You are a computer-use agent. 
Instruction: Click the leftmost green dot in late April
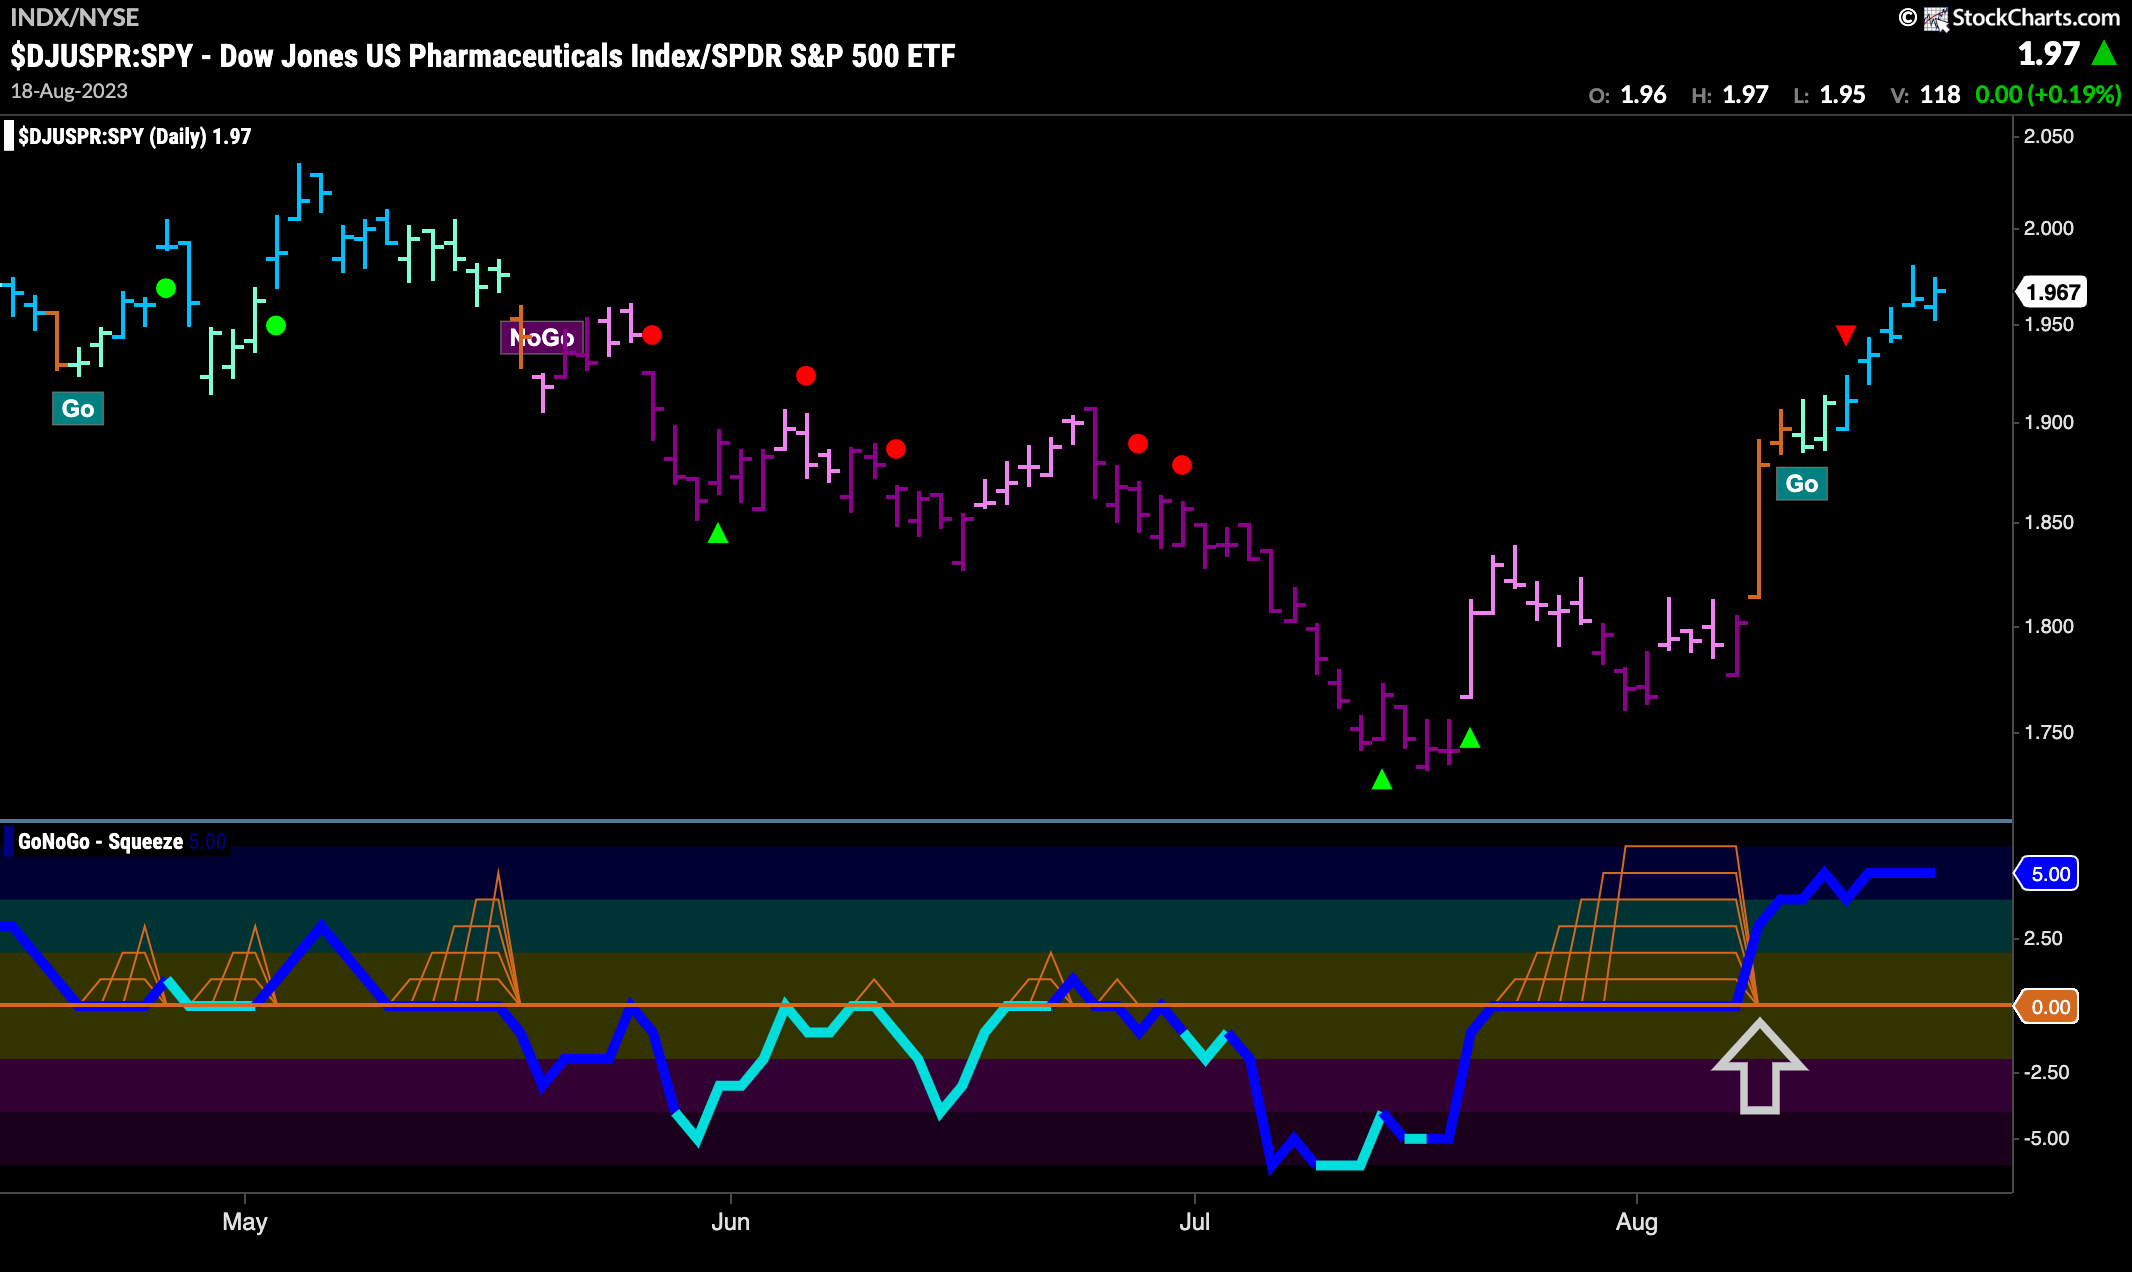(x=166, y=288)
